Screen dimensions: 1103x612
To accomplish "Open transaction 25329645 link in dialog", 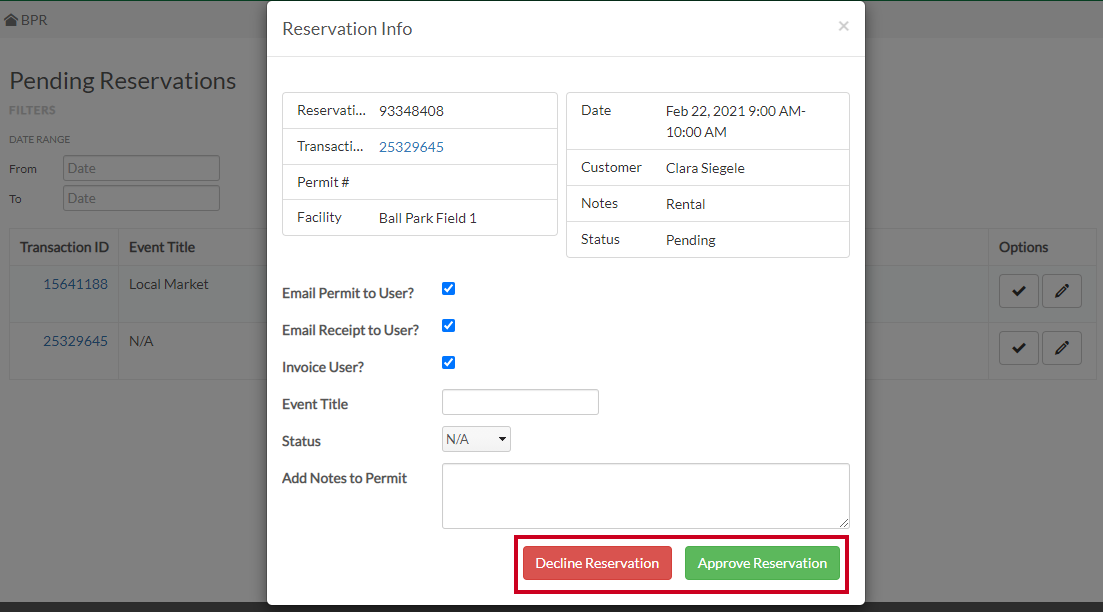I will tap(412, 147).
